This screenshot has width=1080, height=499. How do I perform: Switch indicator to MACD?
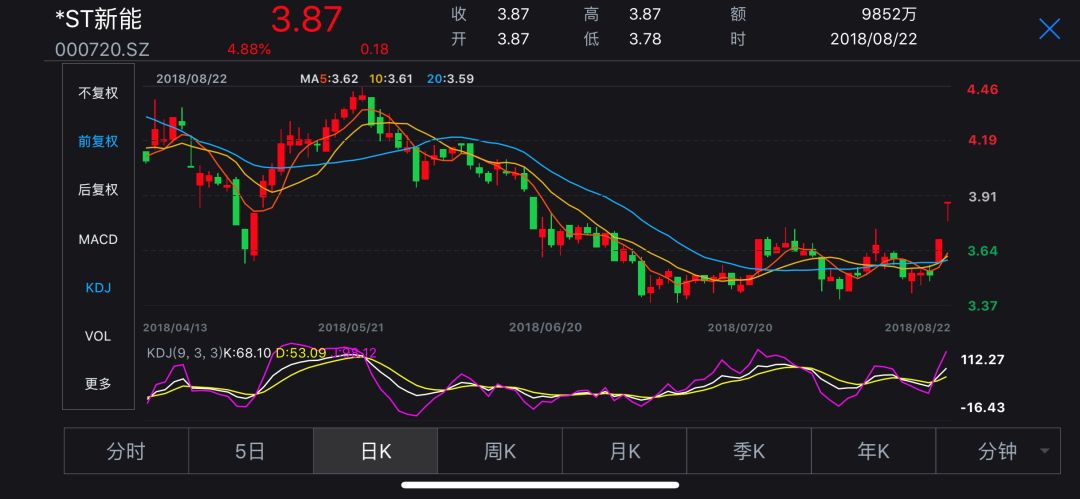98,239
